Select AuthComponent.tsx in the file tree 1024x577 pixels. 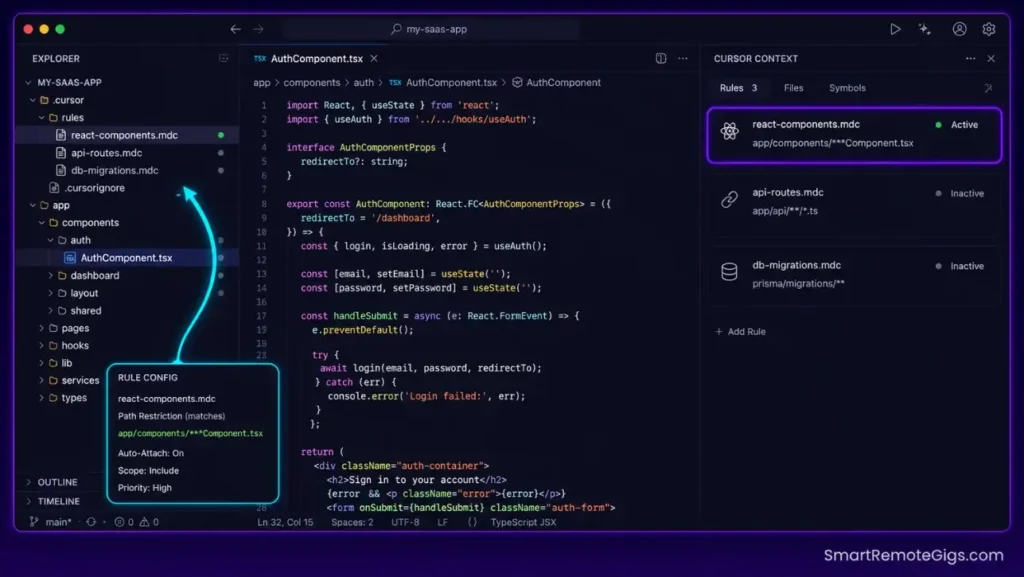click(126, 258)
